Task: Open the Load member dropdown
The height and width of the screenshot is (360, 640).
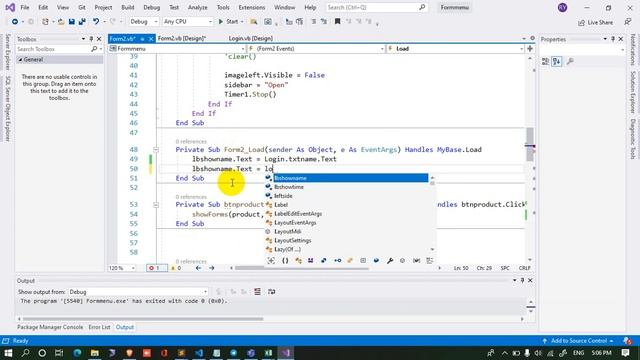Action: (x=455, y=49)
